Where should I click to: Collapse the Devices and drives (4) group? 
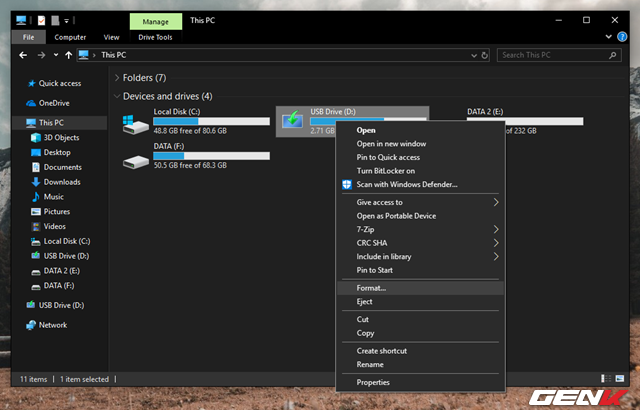(117, 96)
